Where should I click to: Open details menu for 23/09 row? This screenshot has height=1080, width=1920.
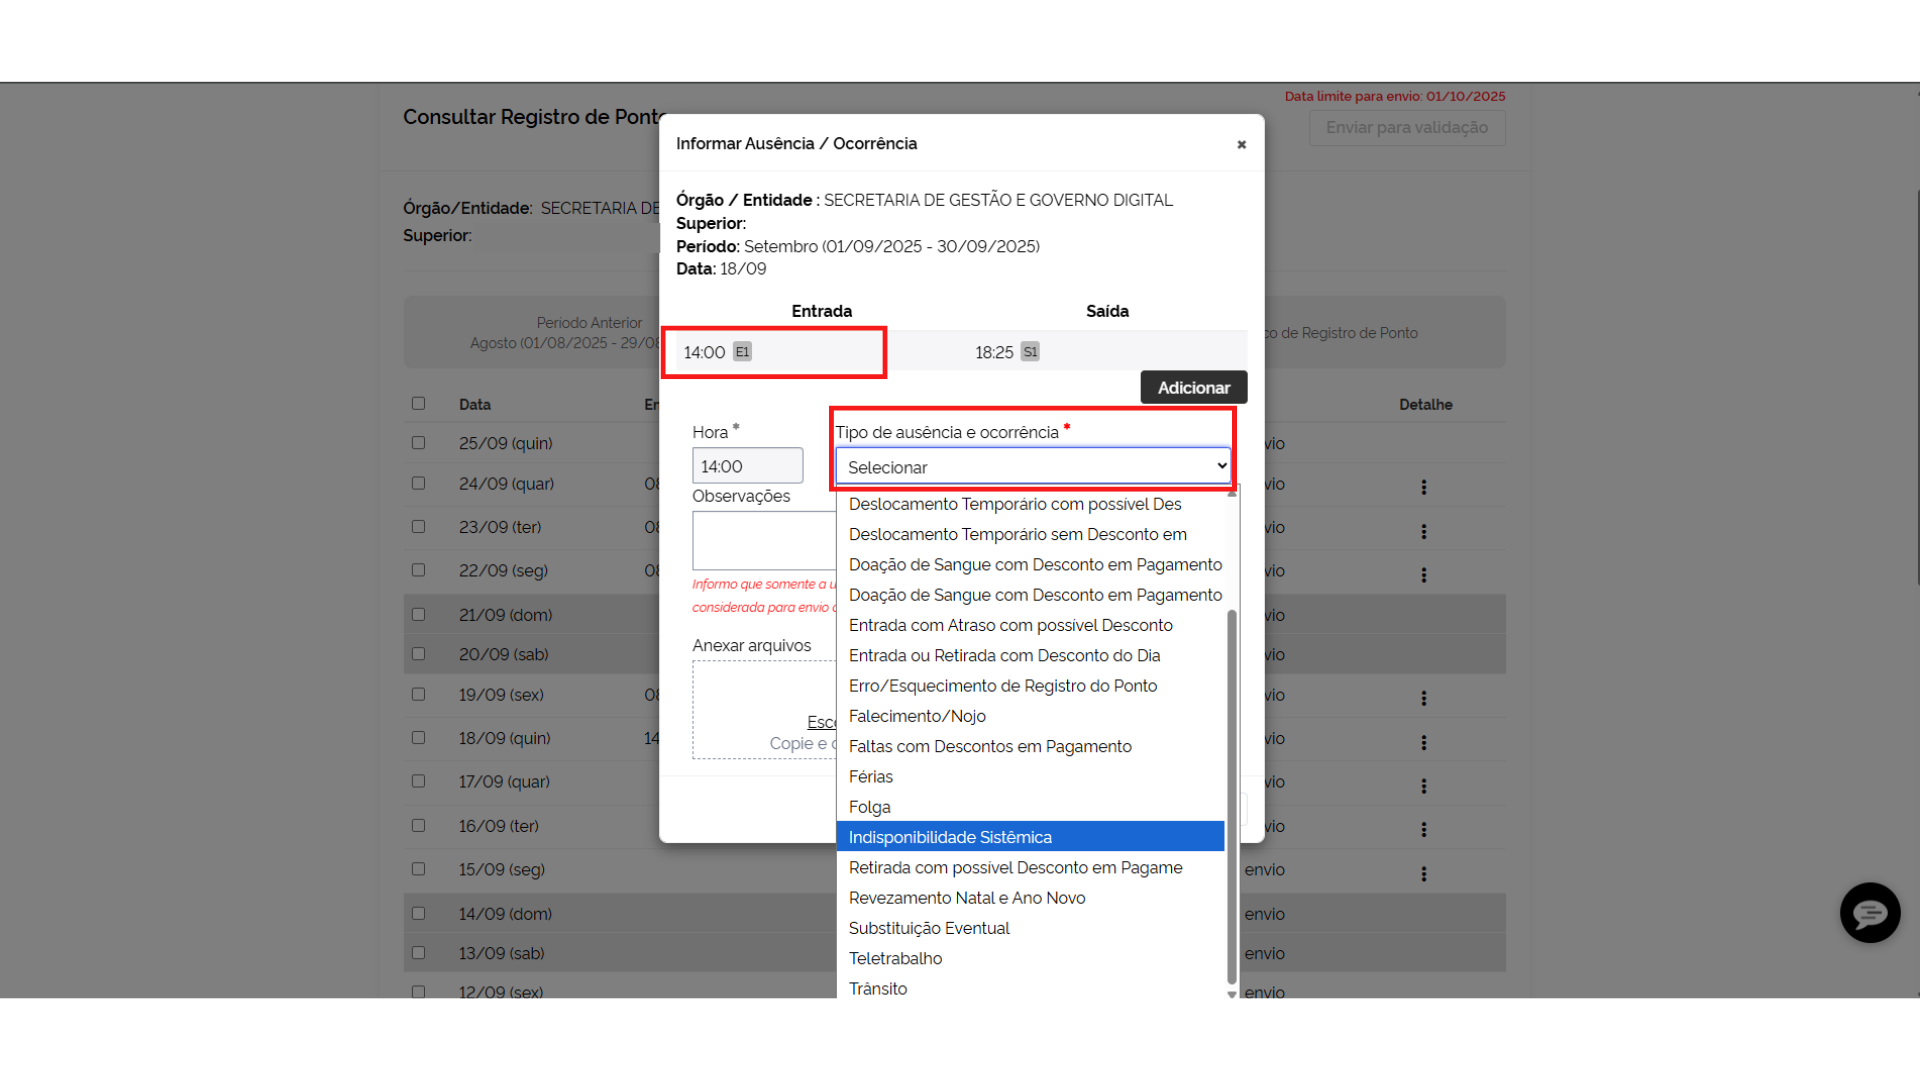coord(1423,531)
